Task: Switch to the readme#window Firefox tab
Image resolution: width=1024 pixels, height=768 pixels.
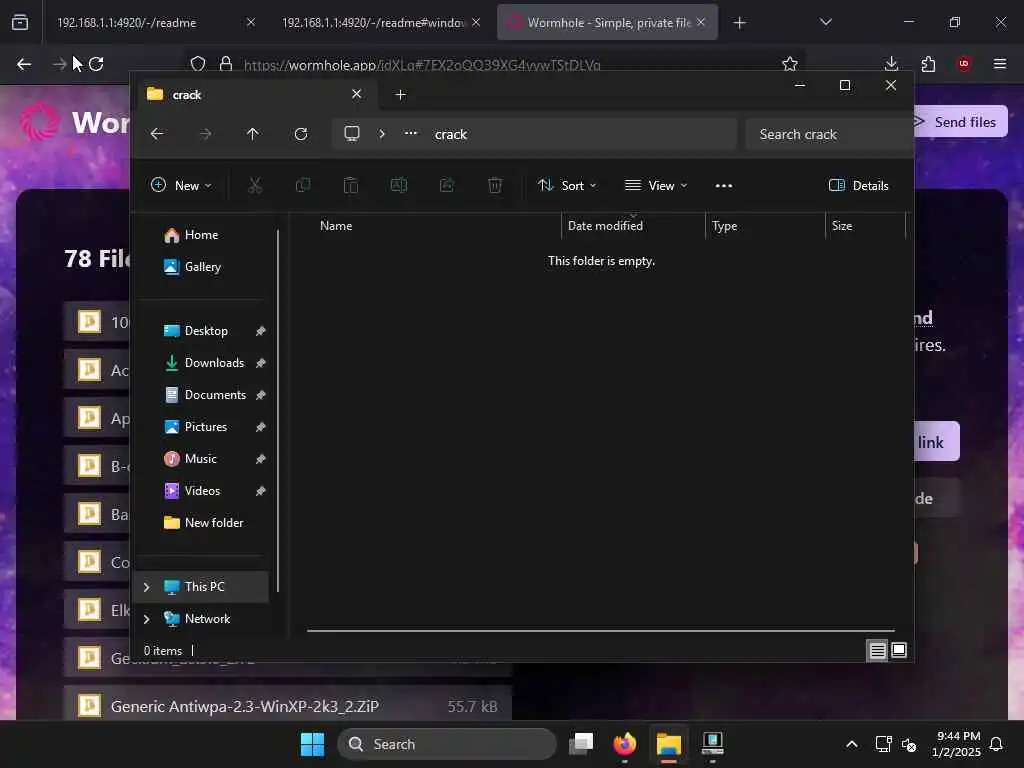Action: [x=373, y=22]
